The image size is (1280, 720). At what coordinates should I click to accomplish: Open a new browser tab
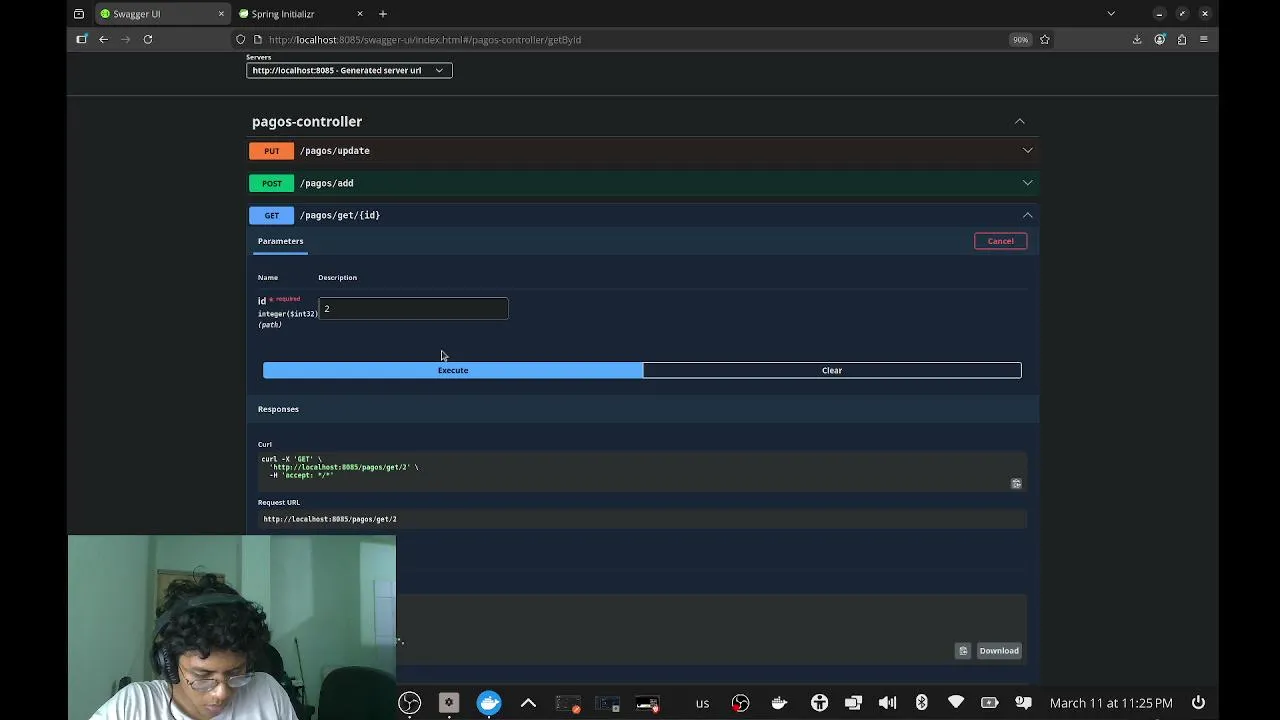[x=383, y=14]
